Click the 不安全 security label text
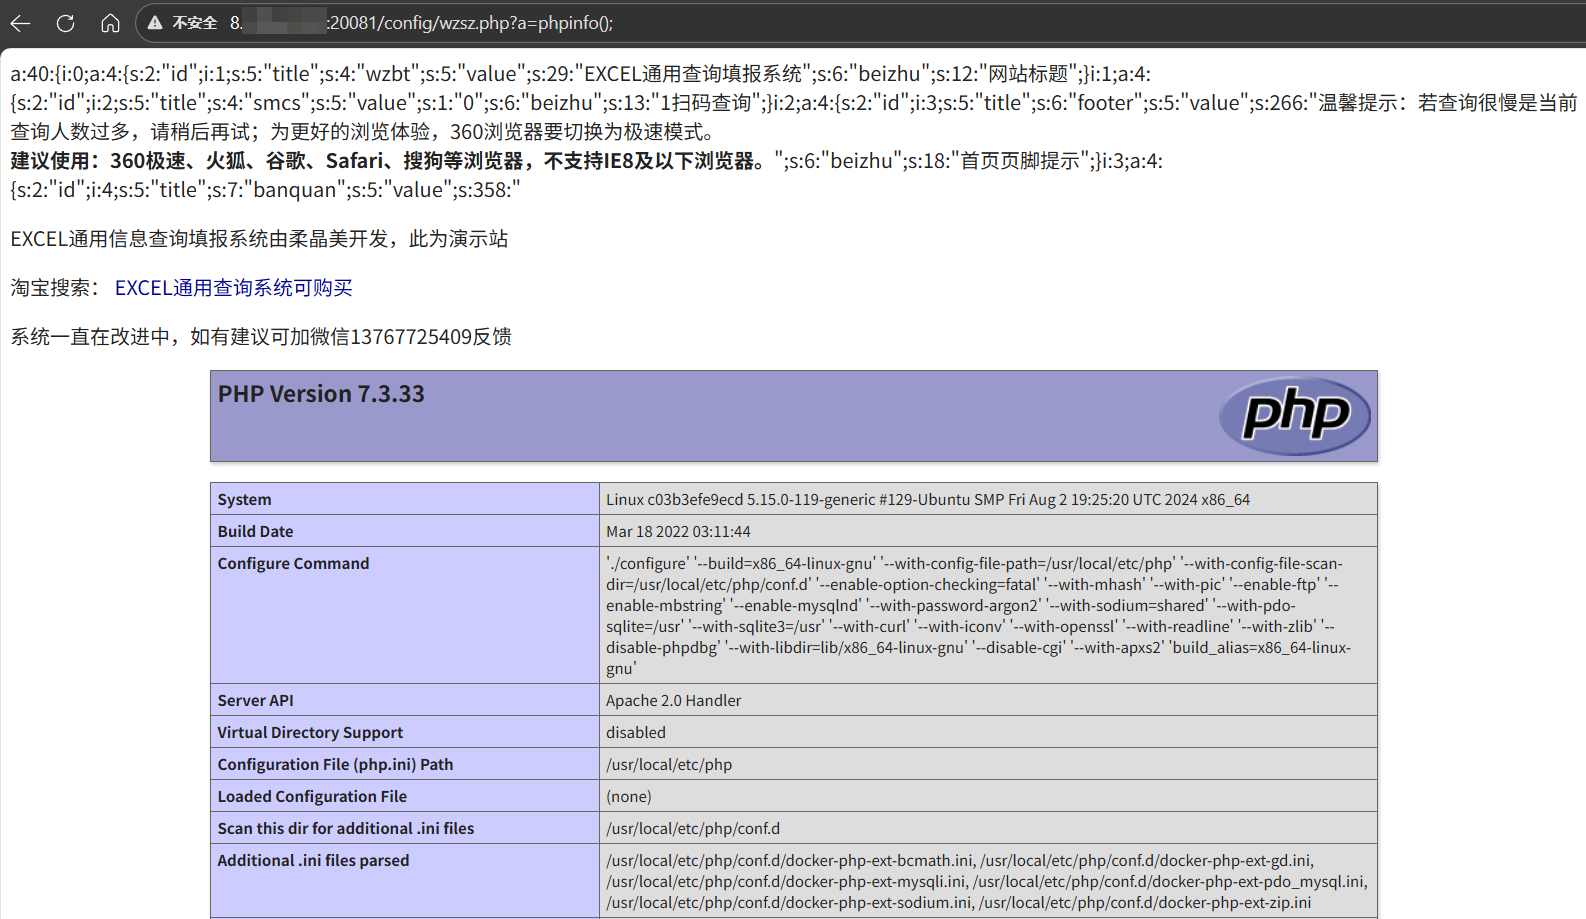1586x919 pixels. click(195, 23)
